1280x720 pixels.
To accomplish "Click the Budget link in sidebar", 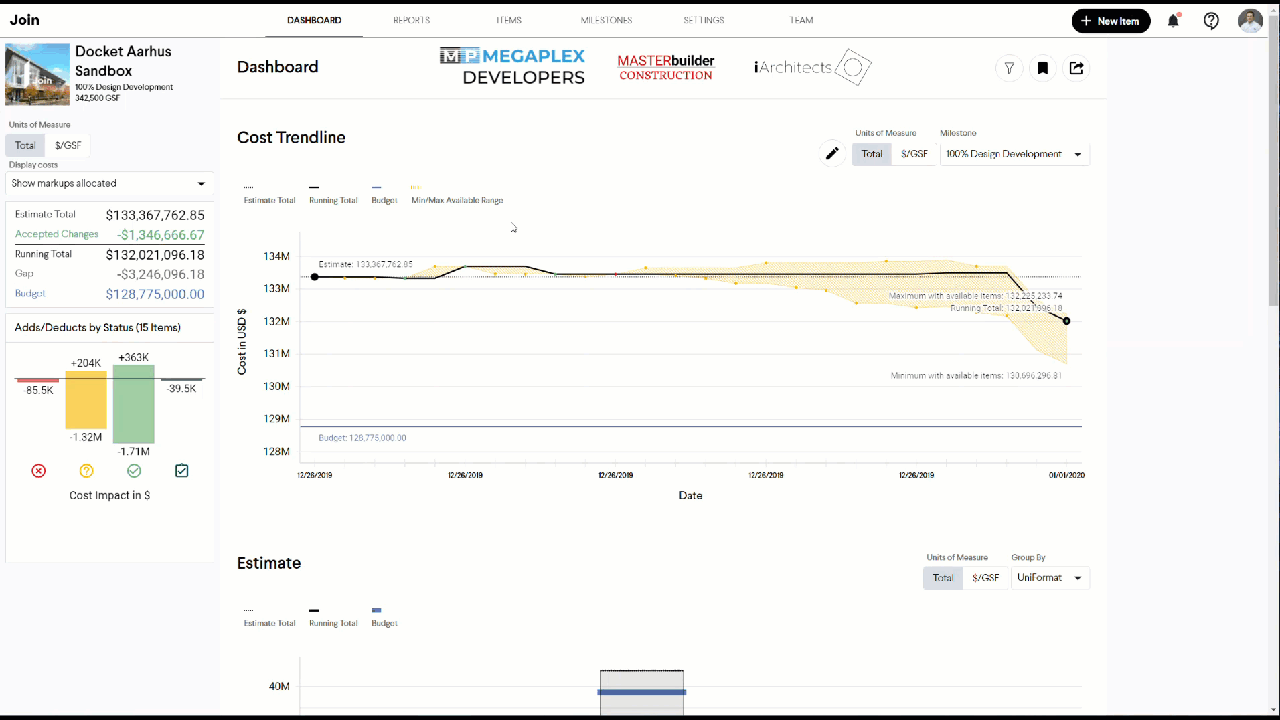I will [x=30, y=294].
